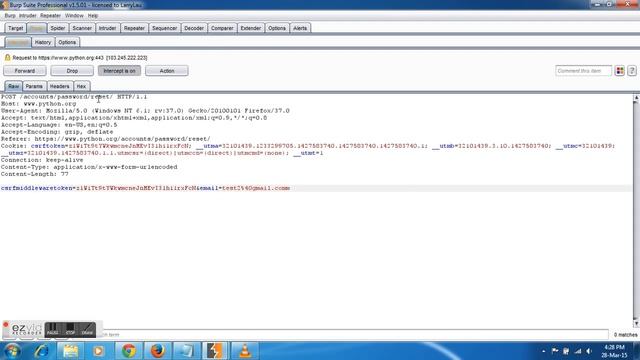Select the Intercept sub-tab
This screenshot has height=360, width=640.
tap(18, 42)
